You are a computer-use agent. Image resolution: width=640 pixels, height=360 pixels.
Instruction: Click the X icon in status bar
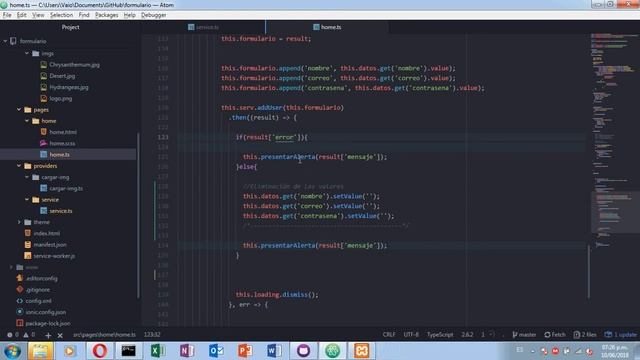click(x=60, y=335)
